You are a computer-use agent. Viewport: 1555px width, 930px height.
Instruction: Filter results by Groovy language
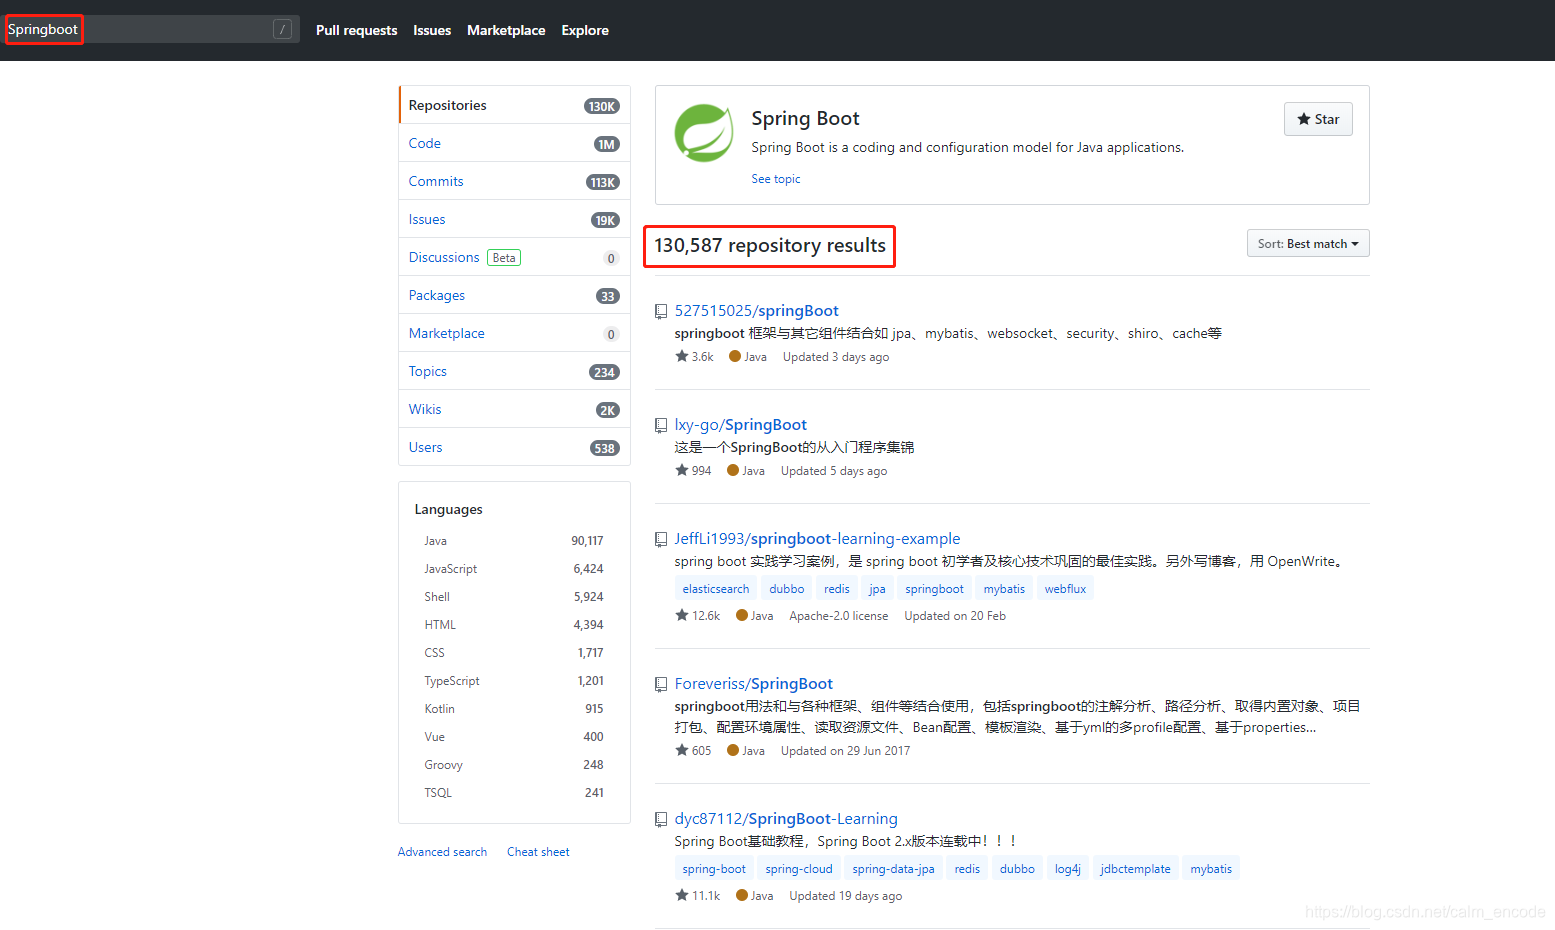point(514,765)
